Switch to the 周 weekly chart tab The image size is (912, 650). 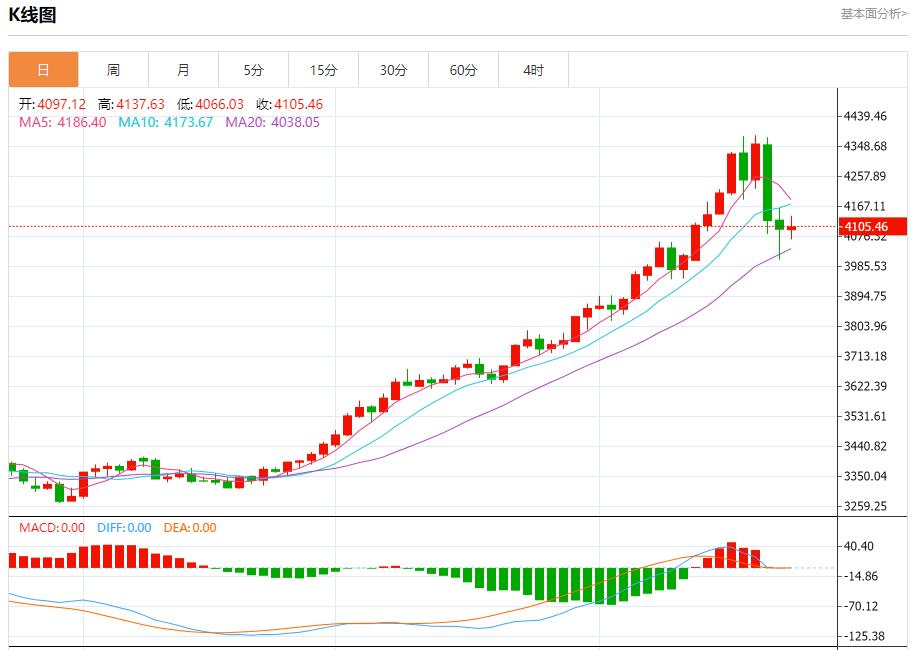pos(113,69)
